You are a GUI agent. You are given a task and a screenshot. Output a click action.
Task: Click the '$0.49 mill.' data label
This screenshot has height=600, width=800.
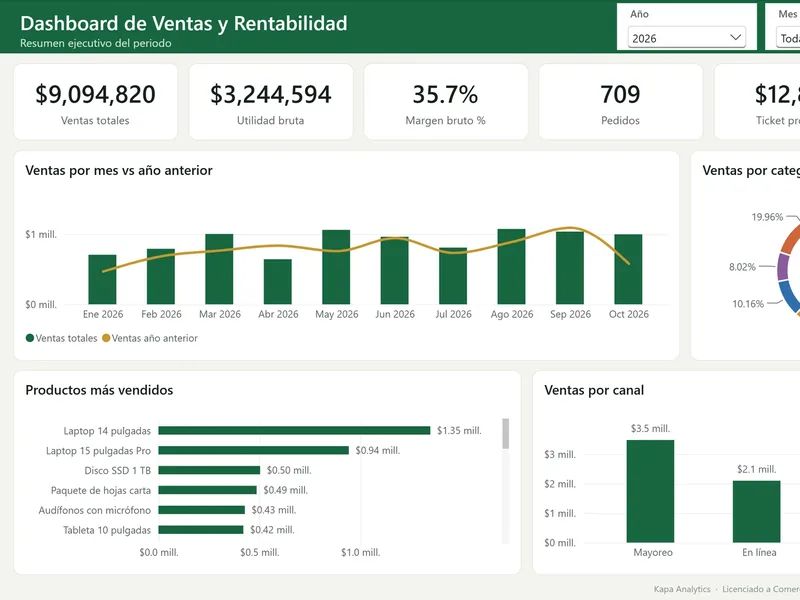tap(286, 490)
